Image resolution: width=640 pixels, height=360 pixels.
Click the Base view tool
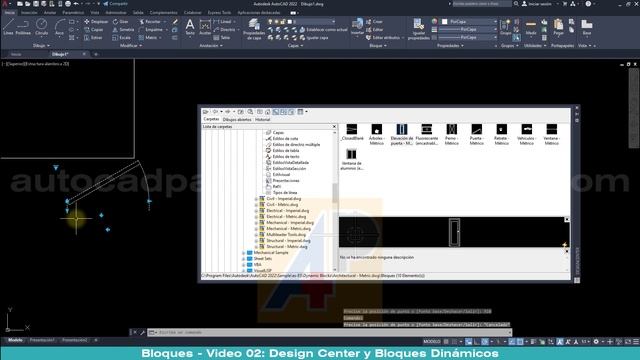point(587,27)
